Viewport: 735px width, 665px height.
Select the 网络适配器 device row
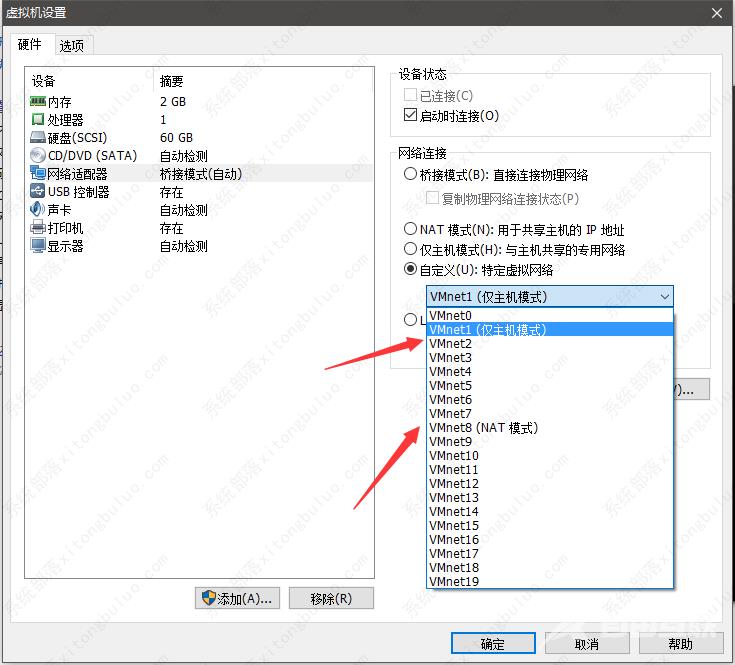point(200,173)
